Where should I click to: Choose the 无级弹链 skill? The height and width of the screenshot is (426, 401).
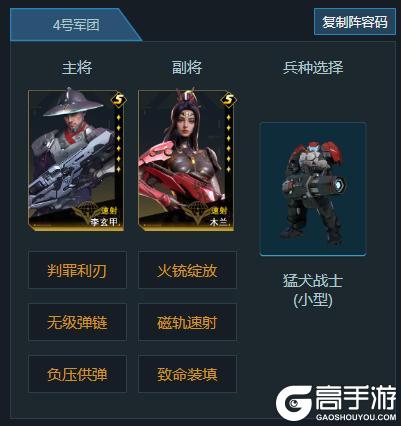(77, 322)
